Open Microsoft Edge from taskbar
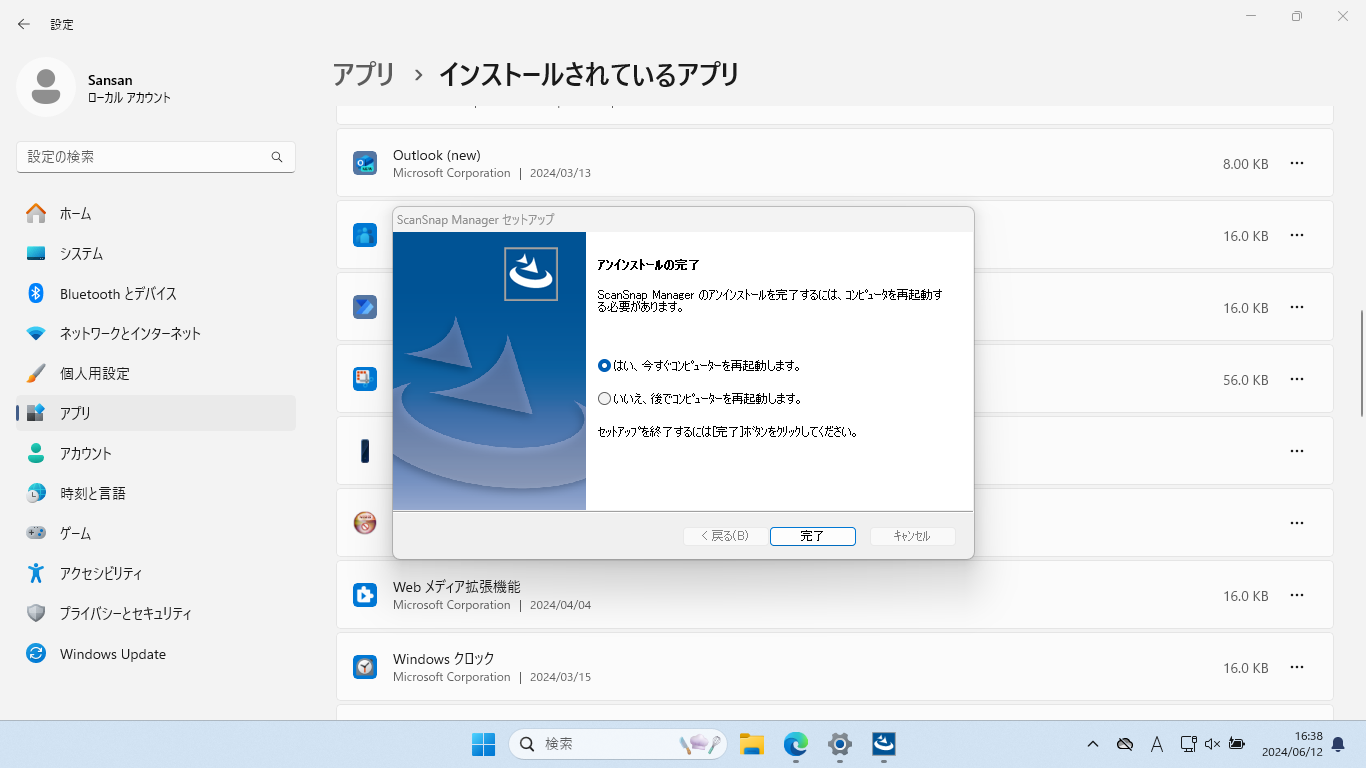Image resolution: width=1366 pixels, height=768 pixels. coord(796,744)
